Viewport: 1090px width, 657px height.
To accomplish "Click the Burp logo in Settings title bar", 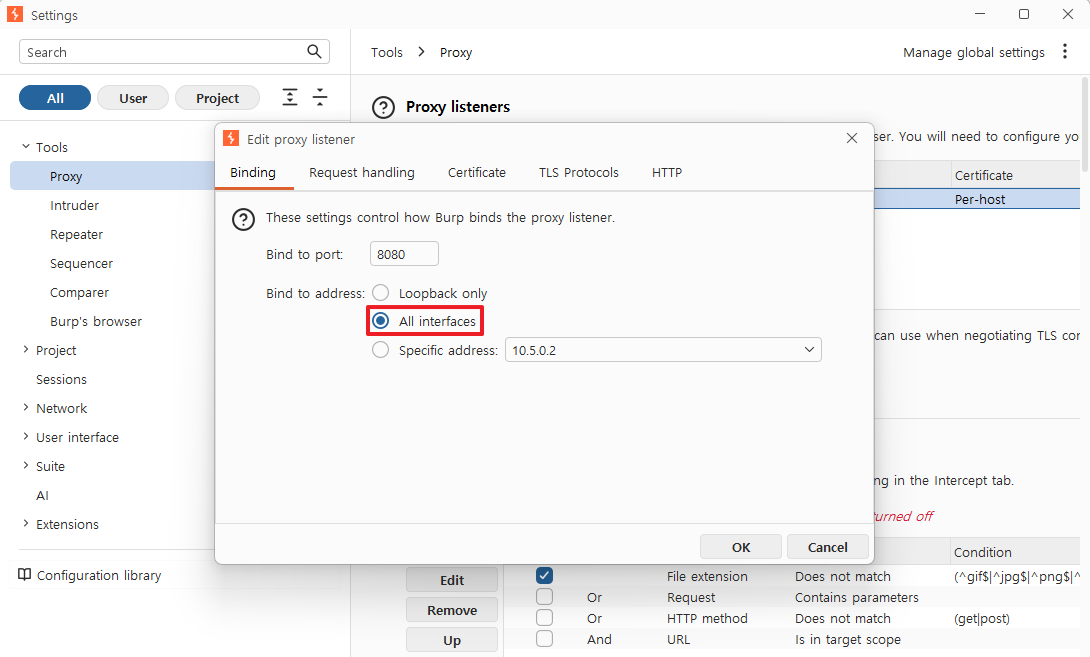I will 15,14.
